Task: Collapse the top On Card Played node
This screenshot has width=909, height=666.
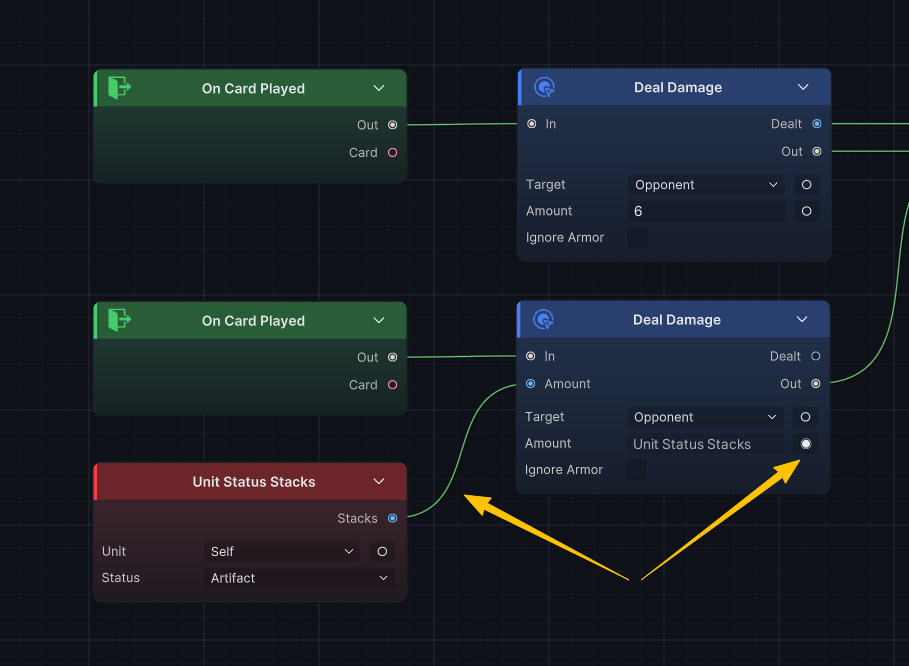Action: [x=379, y=88]
